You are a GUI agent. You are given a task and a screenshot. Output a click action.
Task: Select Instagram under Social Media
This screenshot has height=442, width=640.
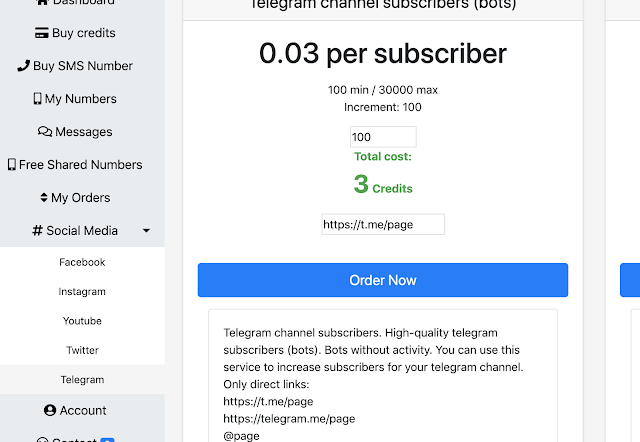point(82,291)
